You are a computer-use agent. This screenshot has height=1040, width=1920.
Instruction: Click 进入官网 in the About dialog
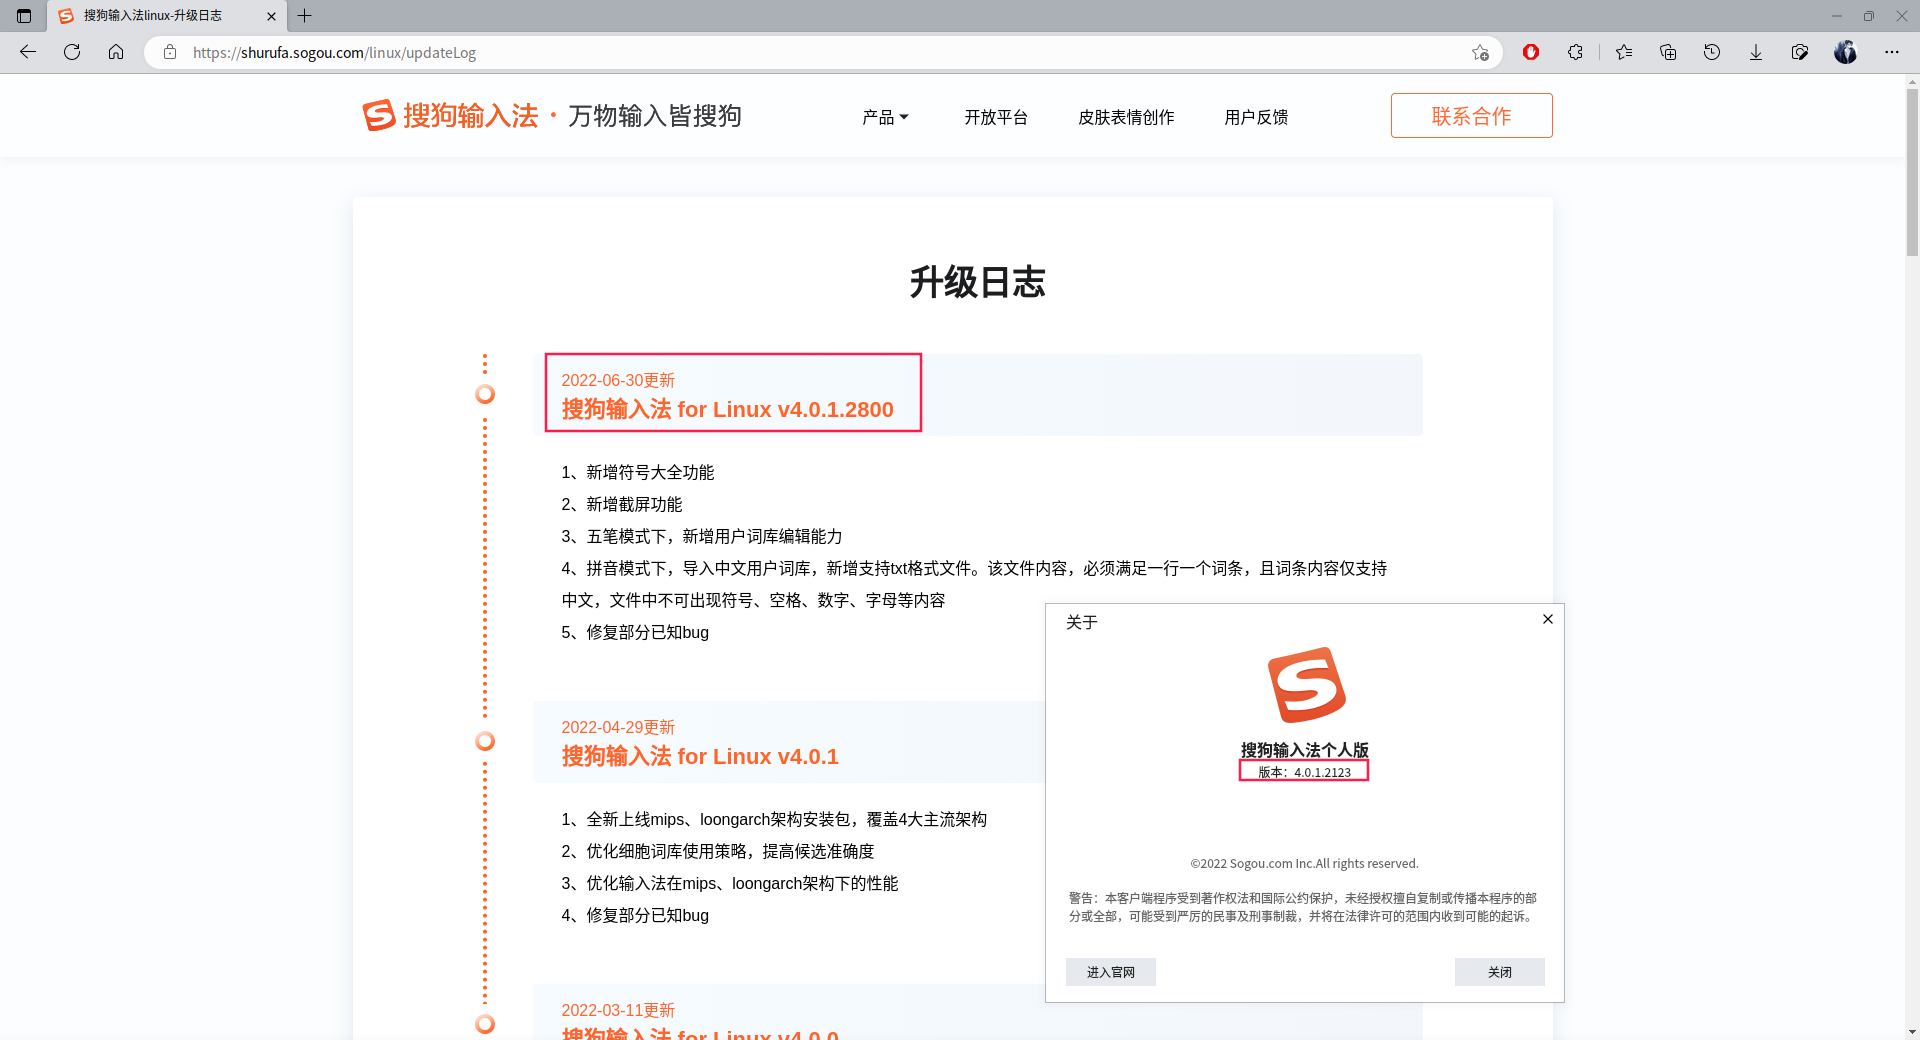tap(1110, 971)
